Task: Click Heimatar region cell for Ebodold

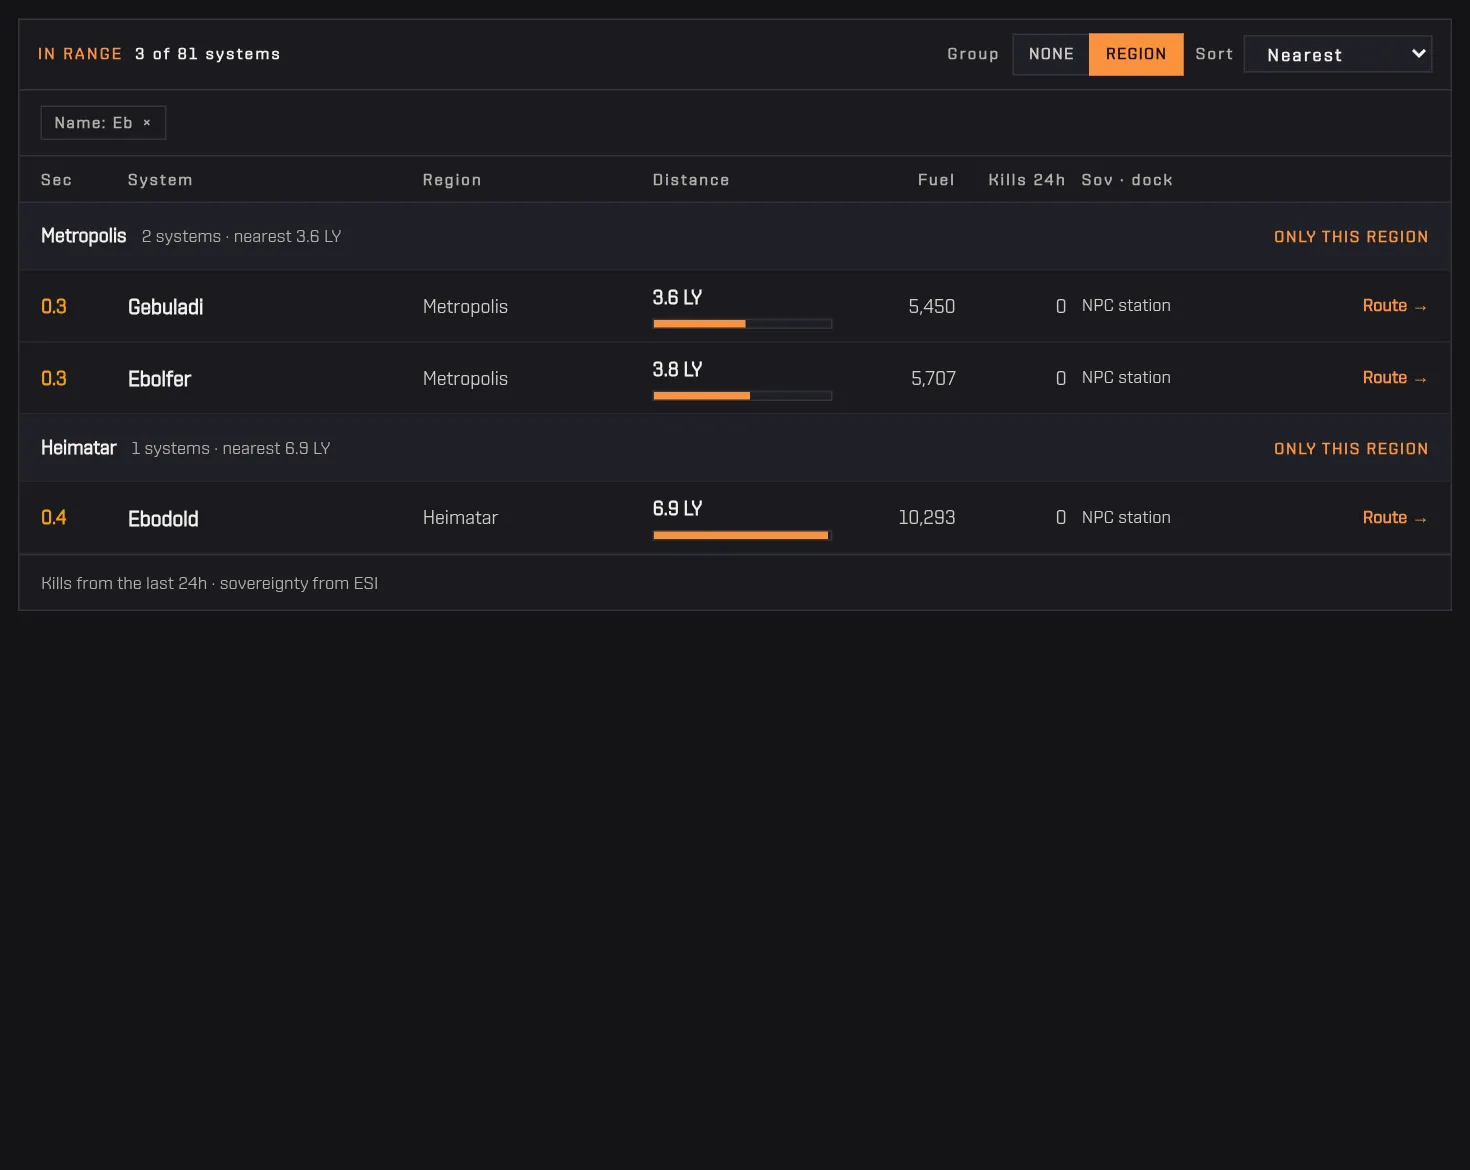Action: (x=460, y=518)
